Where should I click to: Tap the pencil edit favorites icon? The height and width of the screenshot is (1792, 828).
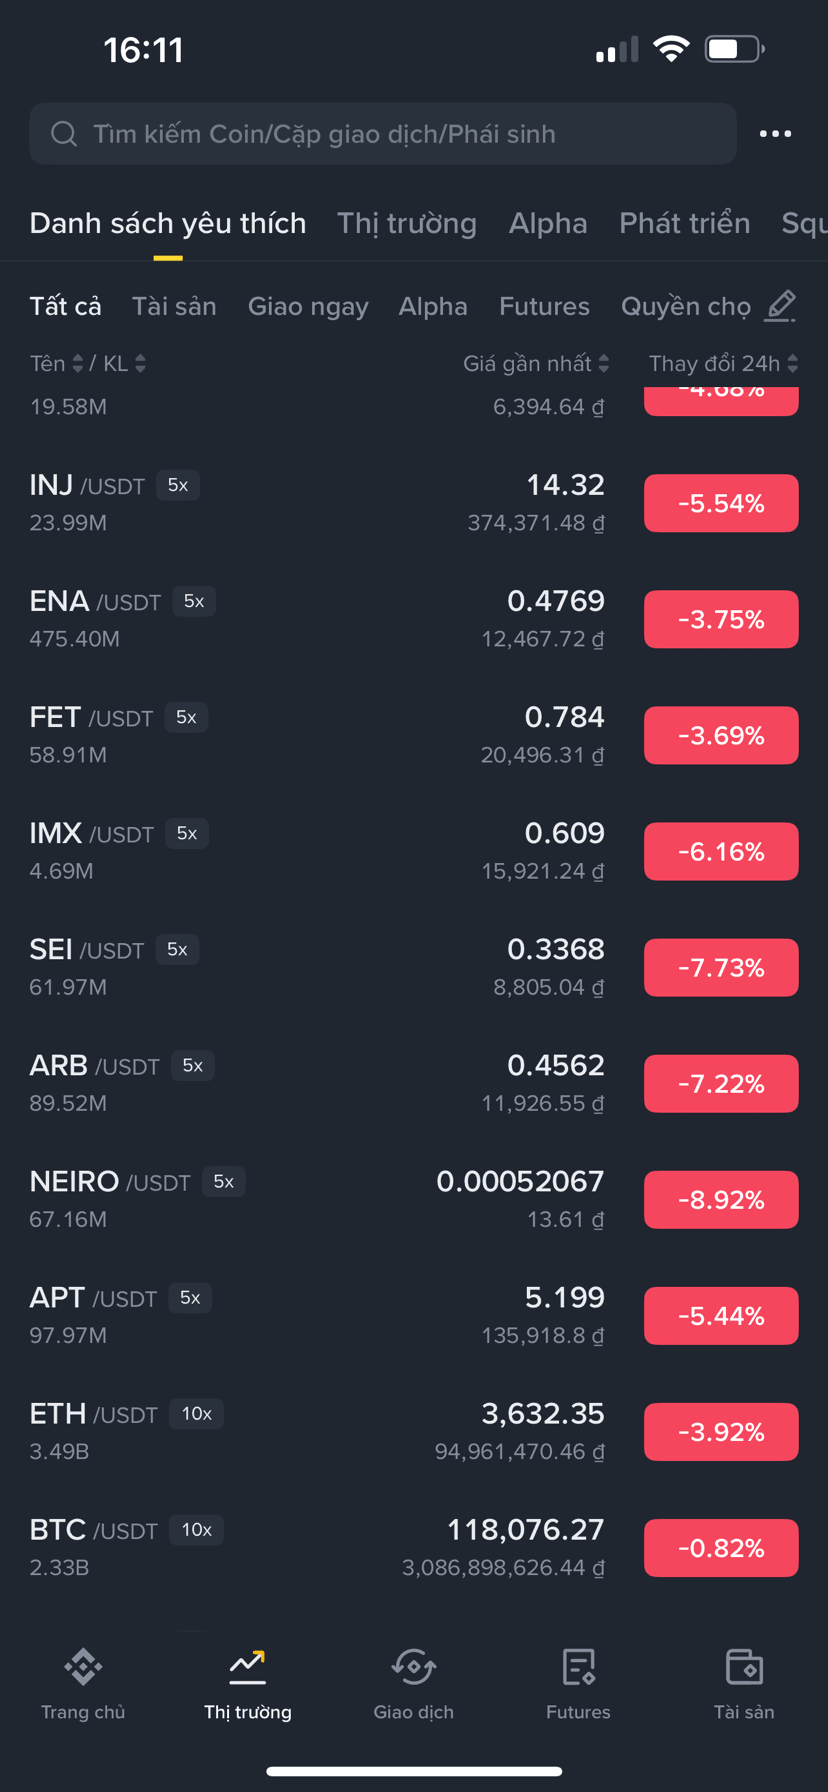[780, 306]
